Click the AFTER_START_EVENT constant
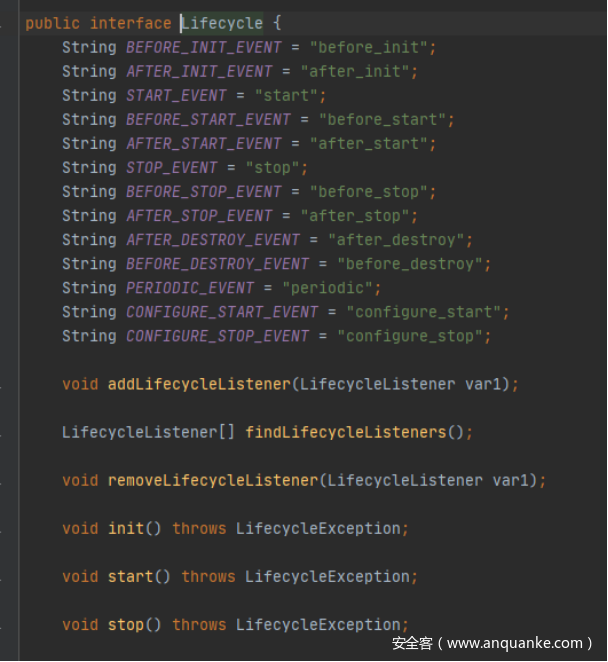608x662 pixels. [204, 143]
